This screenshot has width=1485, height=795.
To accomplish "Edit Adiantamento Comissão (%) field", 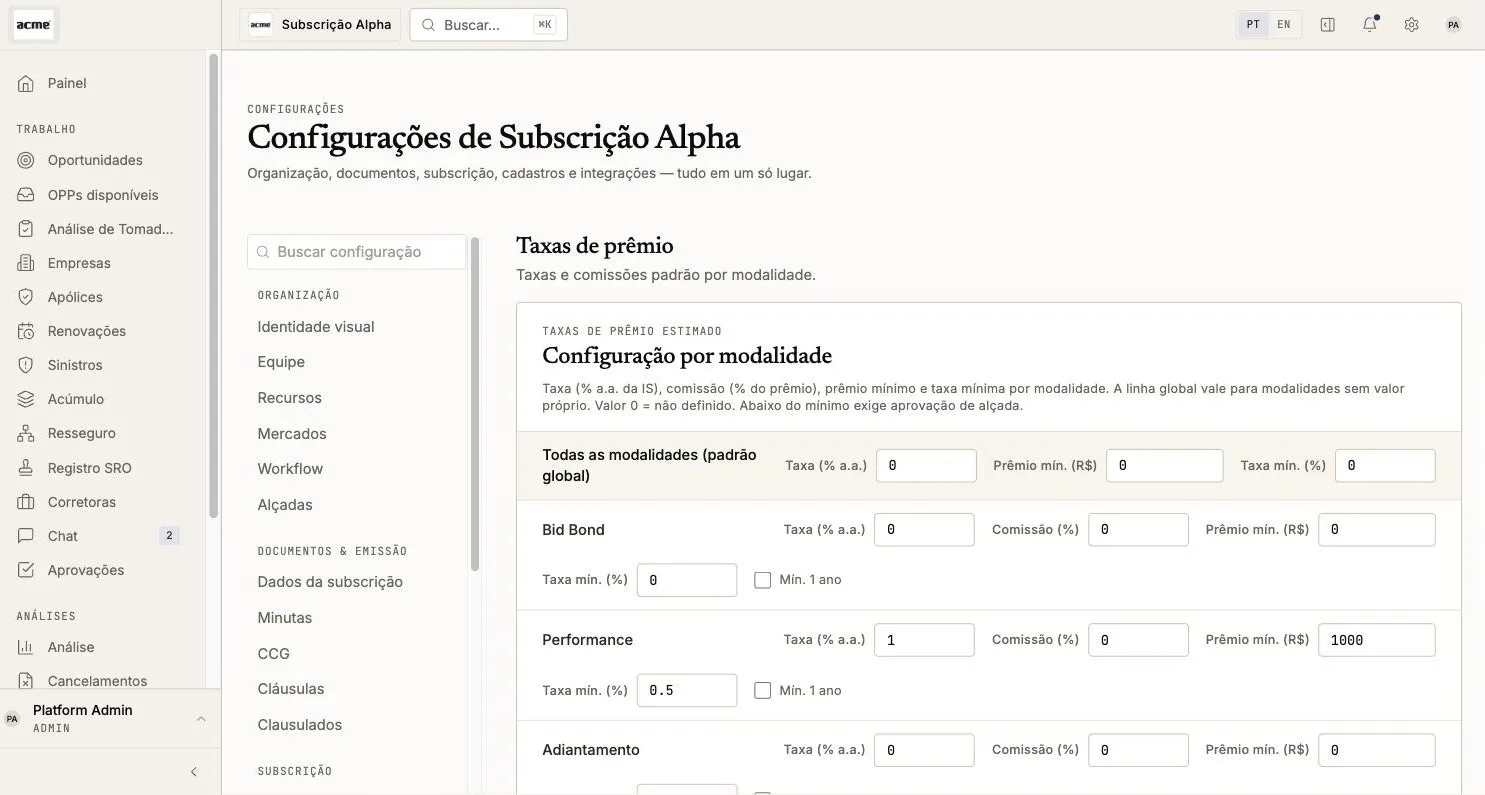I will 1138,750.
